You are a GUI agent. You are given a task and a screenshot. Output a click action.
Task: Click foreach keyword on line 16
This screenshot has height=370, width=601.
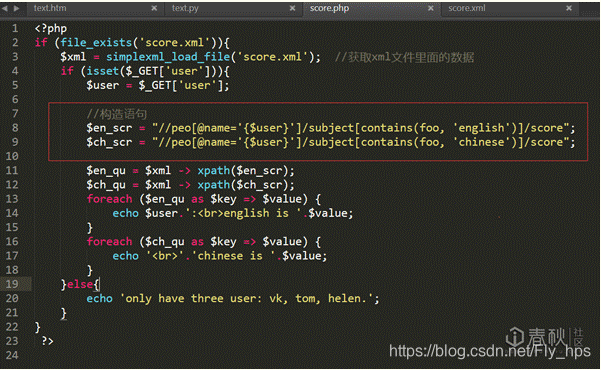(109, 242)
